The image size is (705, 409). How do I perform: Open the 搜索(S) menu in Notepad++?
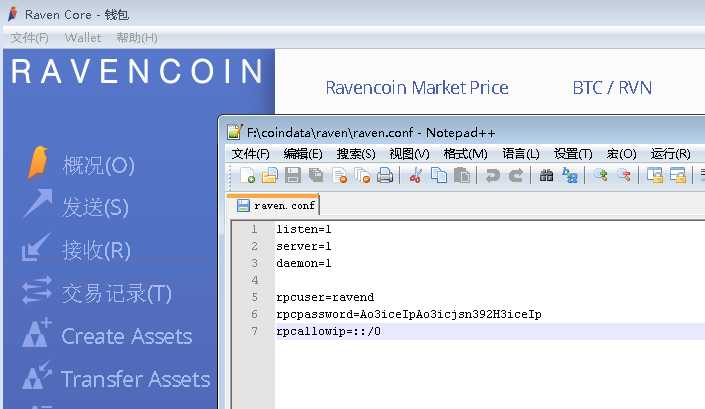point(356,154)
